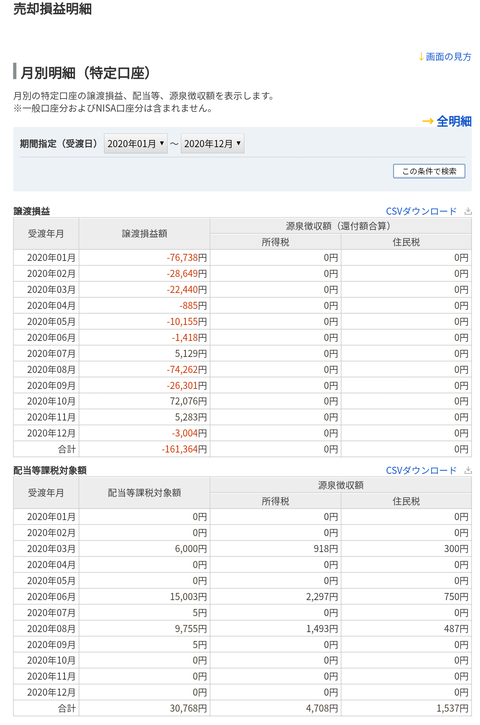Image resolution: width=480 pixels, height=725 pixels.
Task: Select the 487円 resident tax value
Action: point(456,629)
